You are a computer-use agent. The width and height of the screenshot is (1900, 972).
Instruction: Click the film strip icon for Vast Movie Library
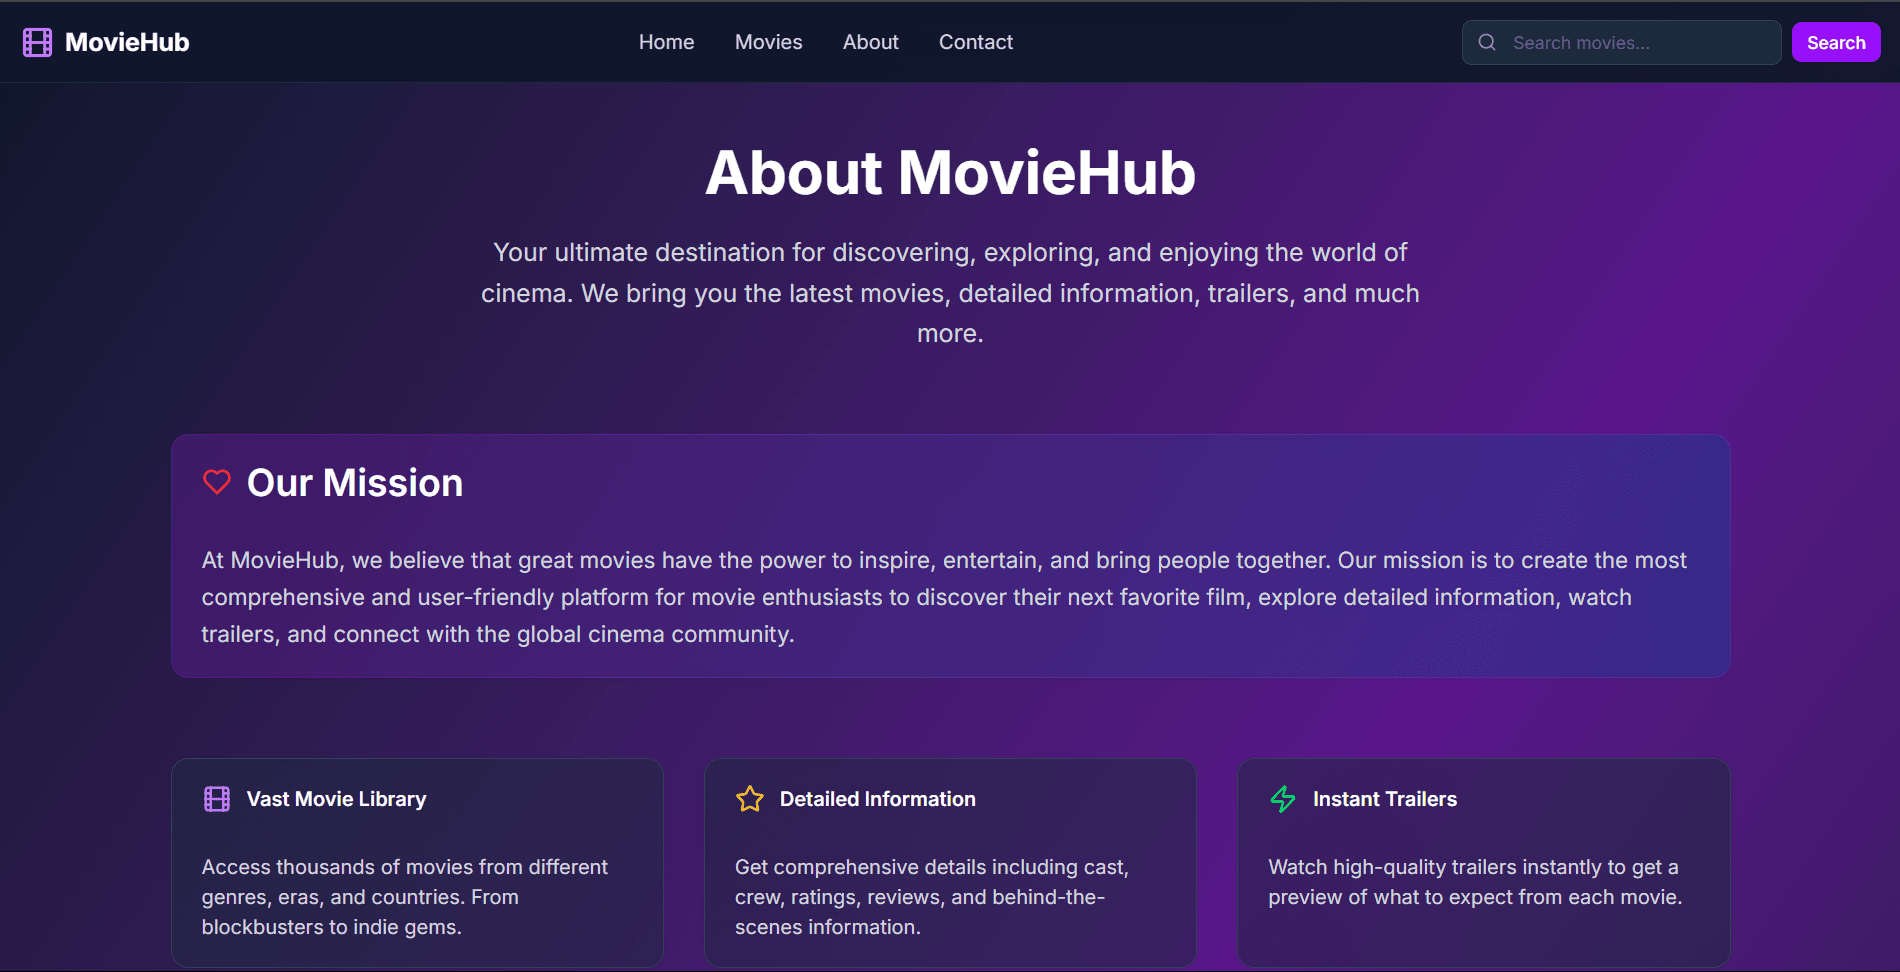[217, 799]
